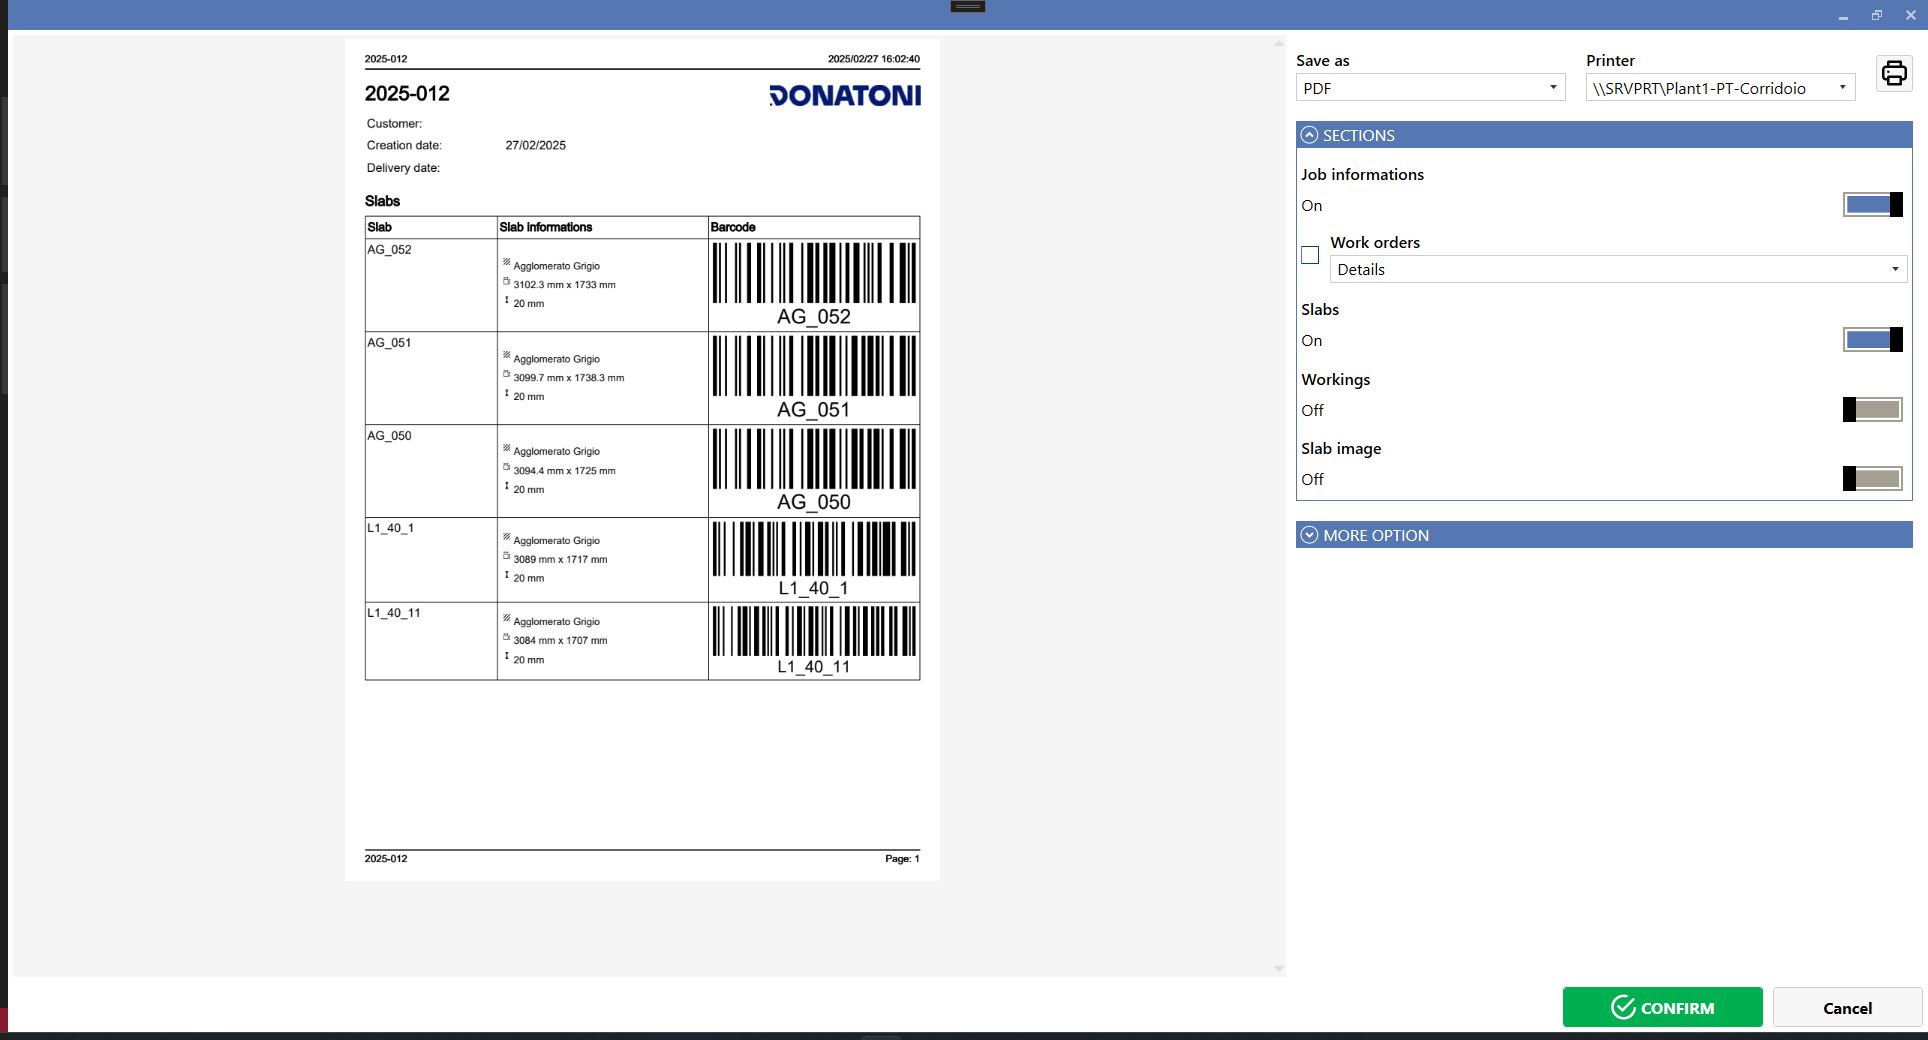This screenshot has height=1040, width=1928.
Task: Minimize the print preview window
Action: point(1843,15)
